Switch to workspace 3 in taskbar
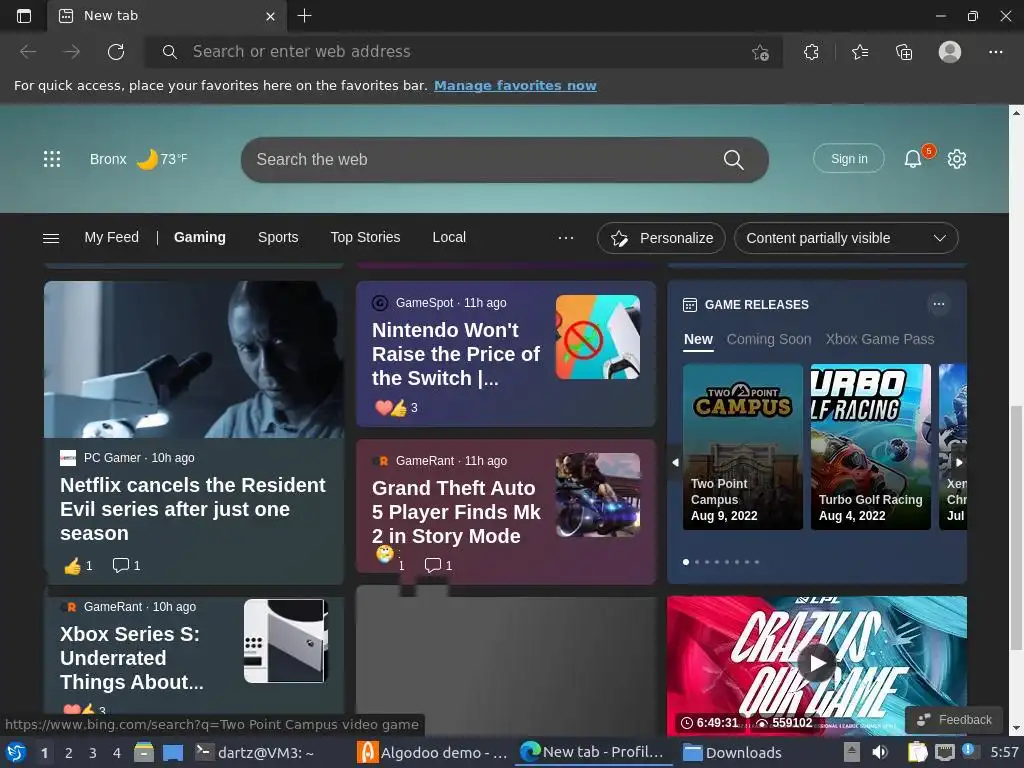This screenshot has width=1024, height=768. [x=92, y=753]
